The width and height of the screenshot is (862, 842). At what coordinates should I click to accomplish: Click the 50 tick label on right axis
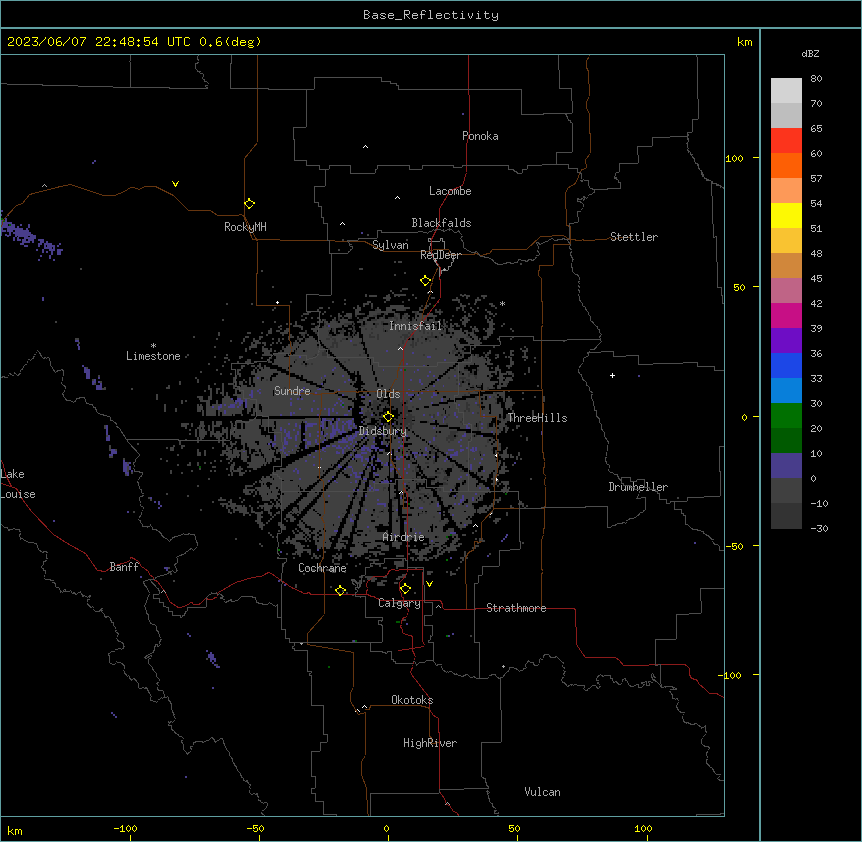click(x=739, y=287)
